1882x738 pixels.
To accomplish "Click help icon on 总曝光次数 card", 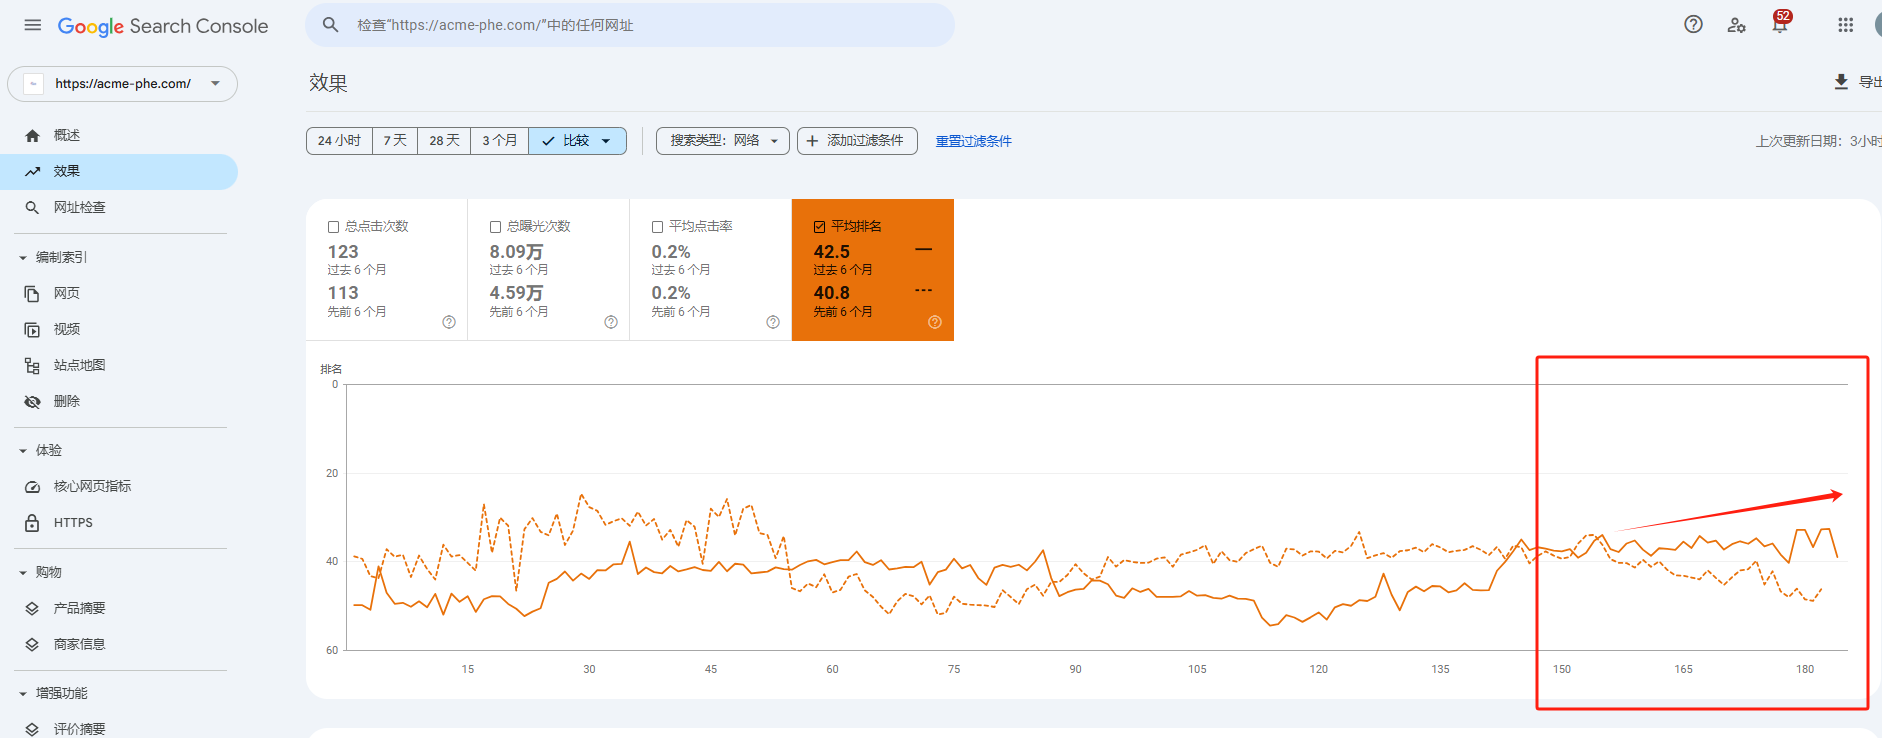I will (x=611, y=322).
